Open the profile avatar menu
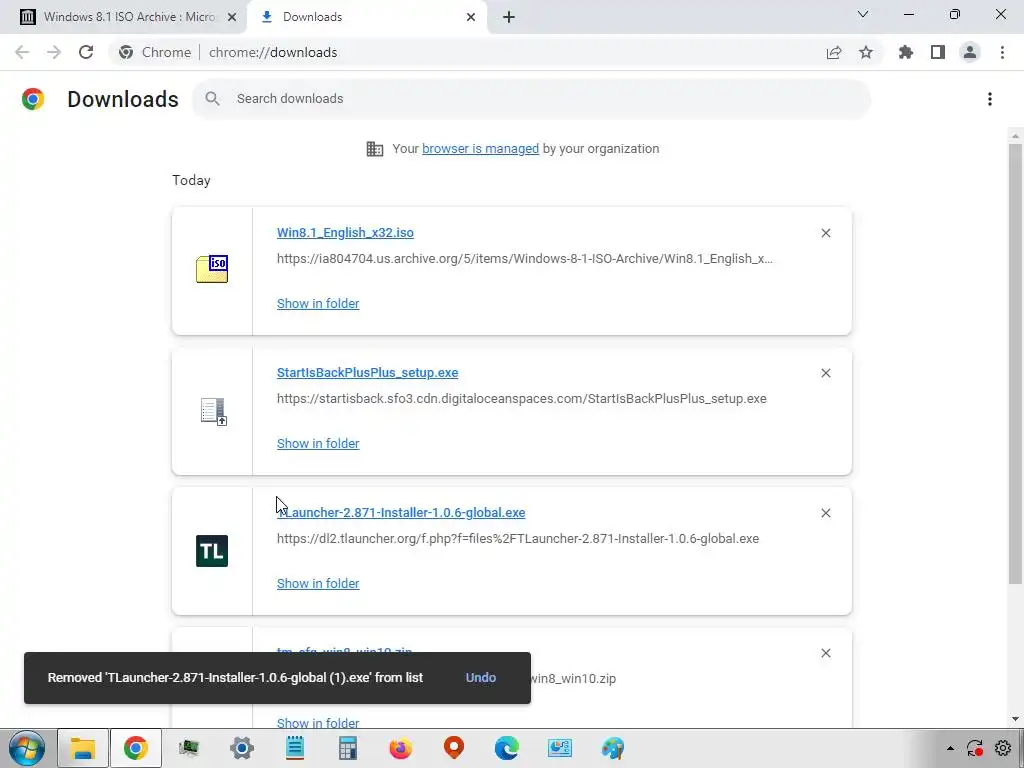Screen dimensions: 1024x768 (x=970, y=52)
